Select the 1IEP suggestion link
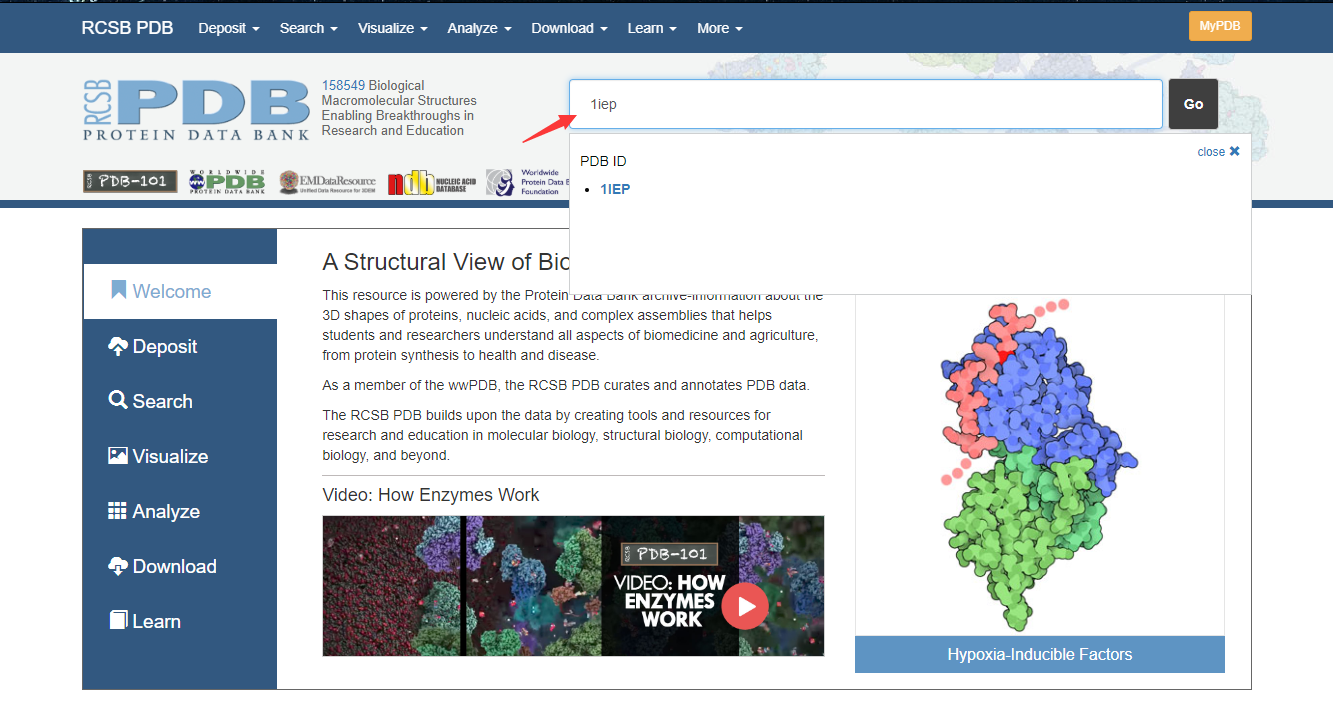The image size is (1333, 708). pos(615,189)
